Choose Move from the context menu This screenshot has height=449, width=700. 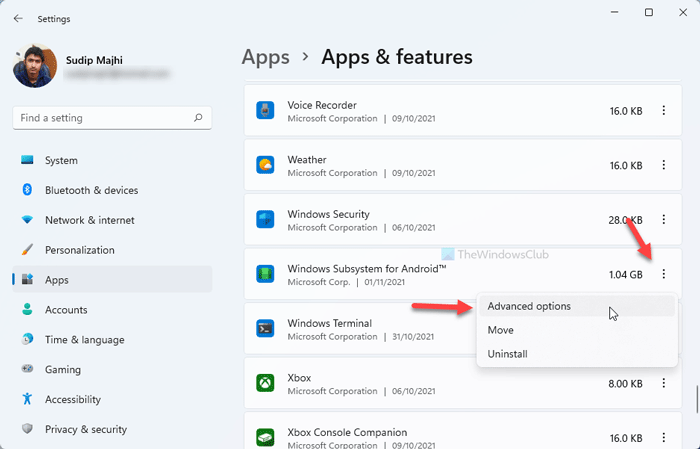[x=577, y=330]
